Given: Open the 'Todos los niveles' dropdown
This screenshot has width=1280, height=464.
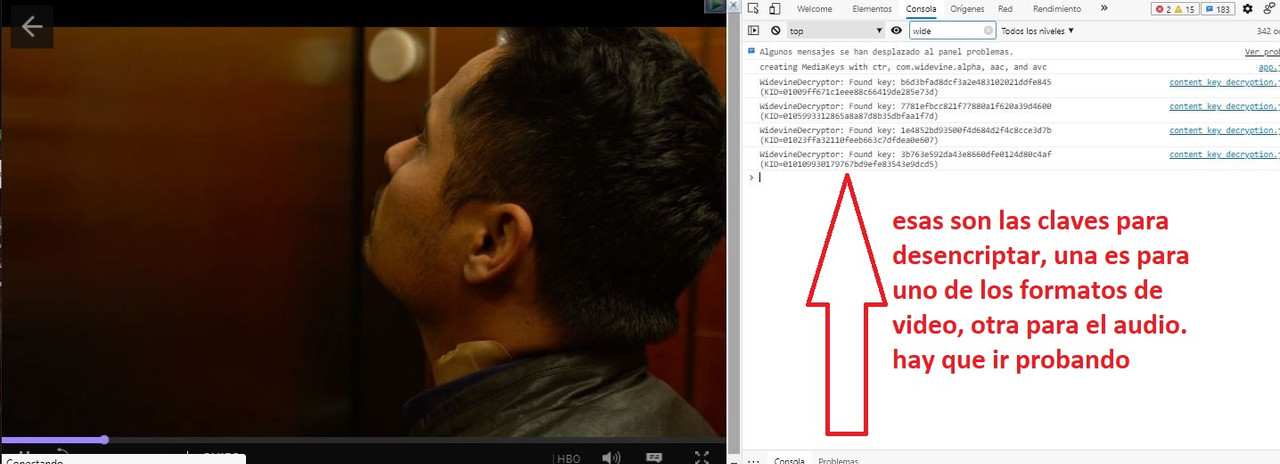Looking at the screenshot, I should pos(1037,31).
